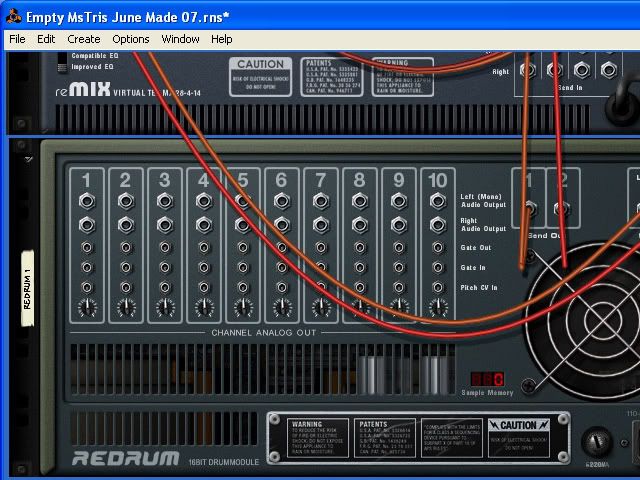Flip the reMix EQ mode switch
Viewport: 640px width, 480px height.
(62, 62)
